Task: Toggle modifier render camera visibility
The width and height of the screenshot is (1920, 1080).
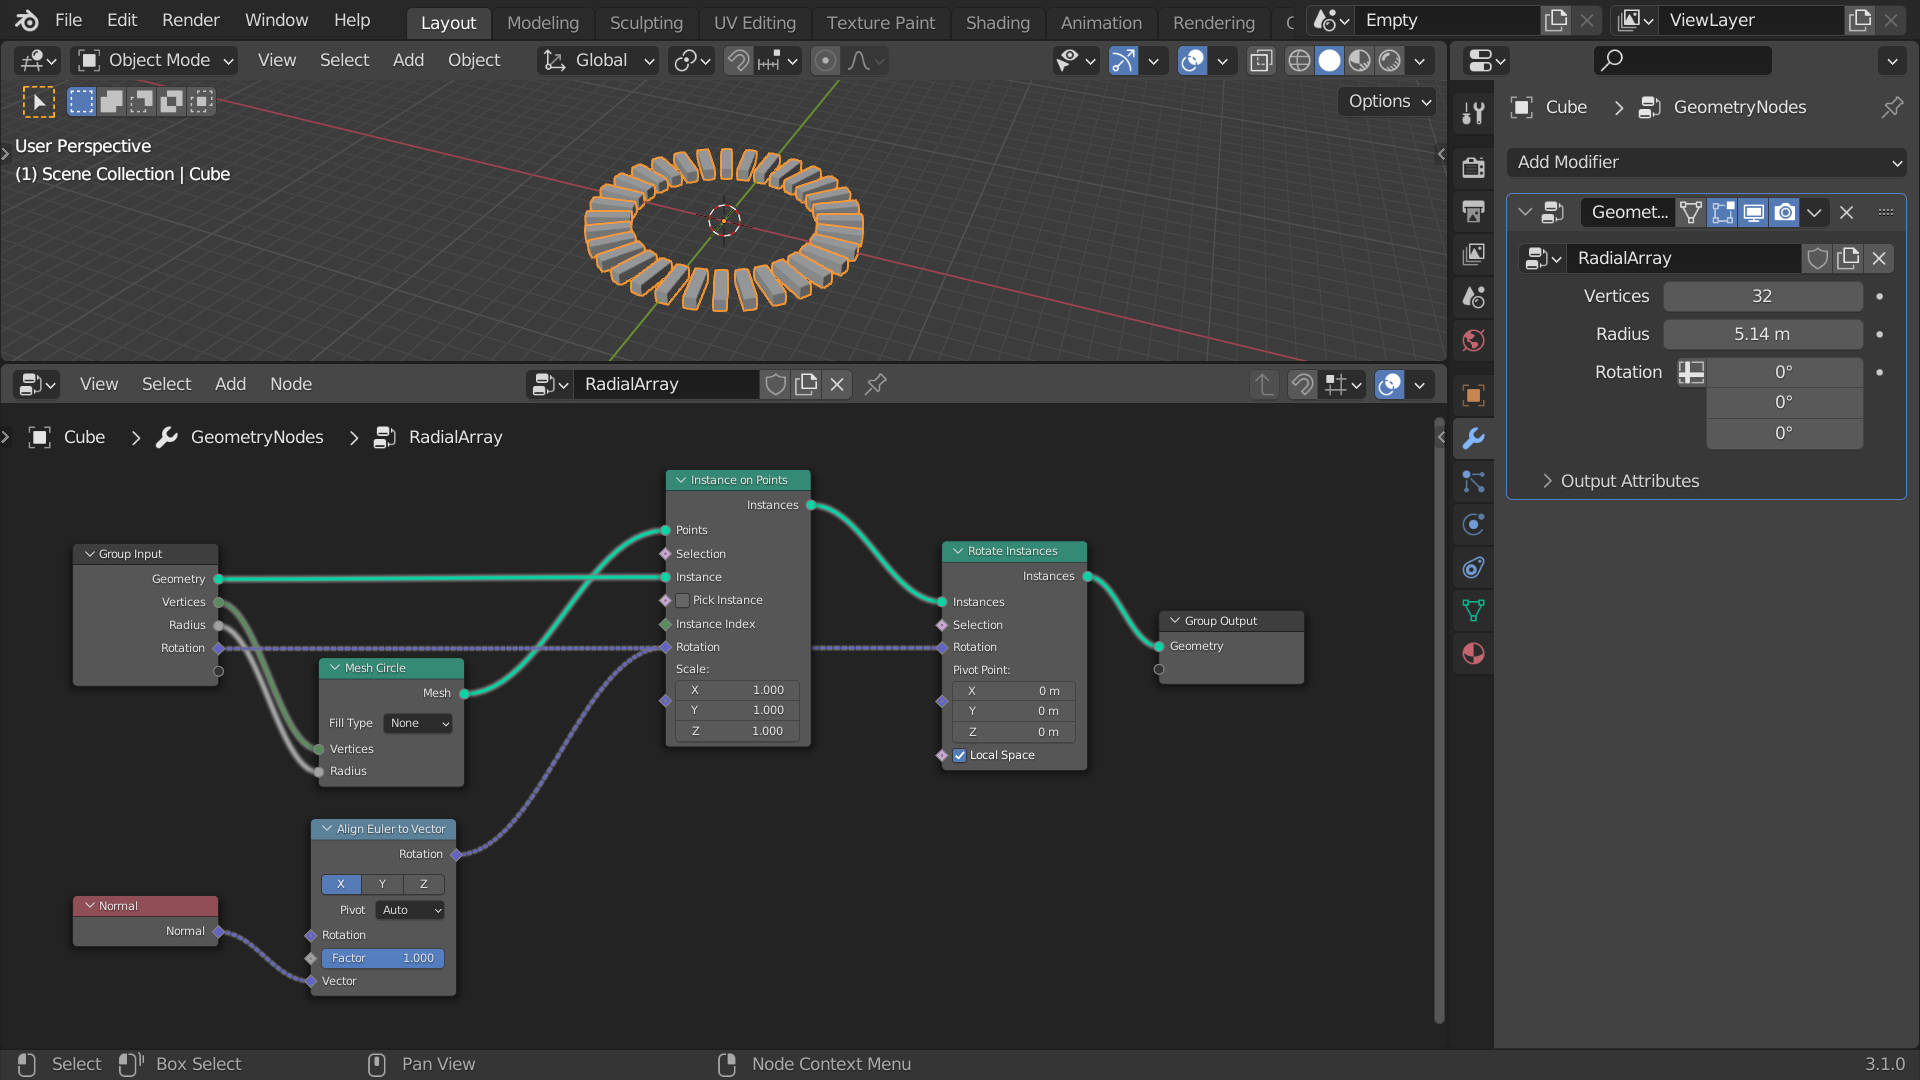Action: [1784, 212]
